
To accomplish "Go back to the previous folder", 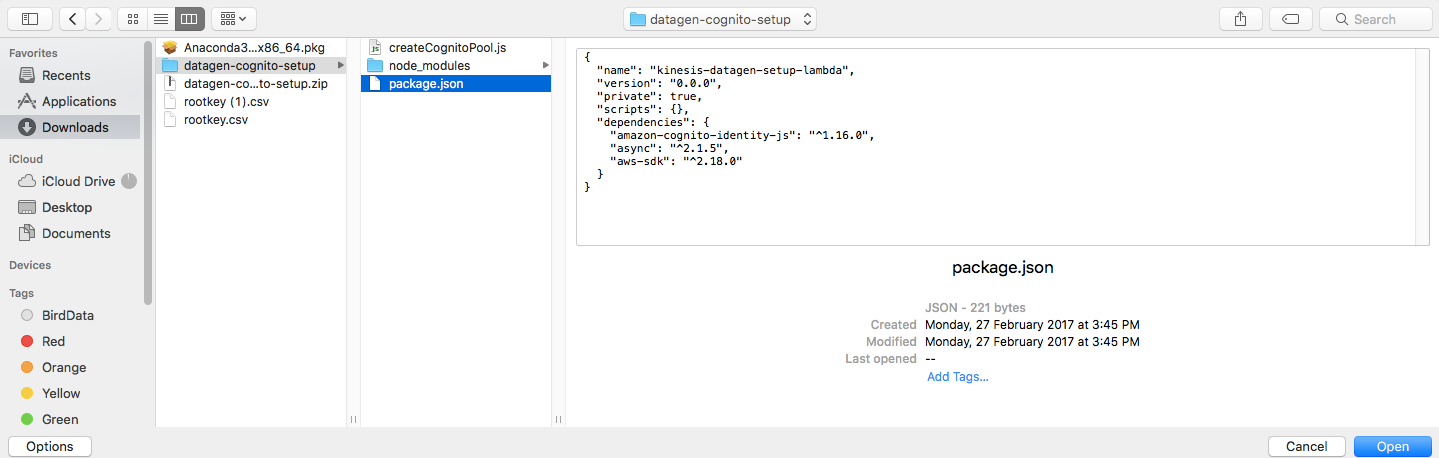I will pos(72,18).
